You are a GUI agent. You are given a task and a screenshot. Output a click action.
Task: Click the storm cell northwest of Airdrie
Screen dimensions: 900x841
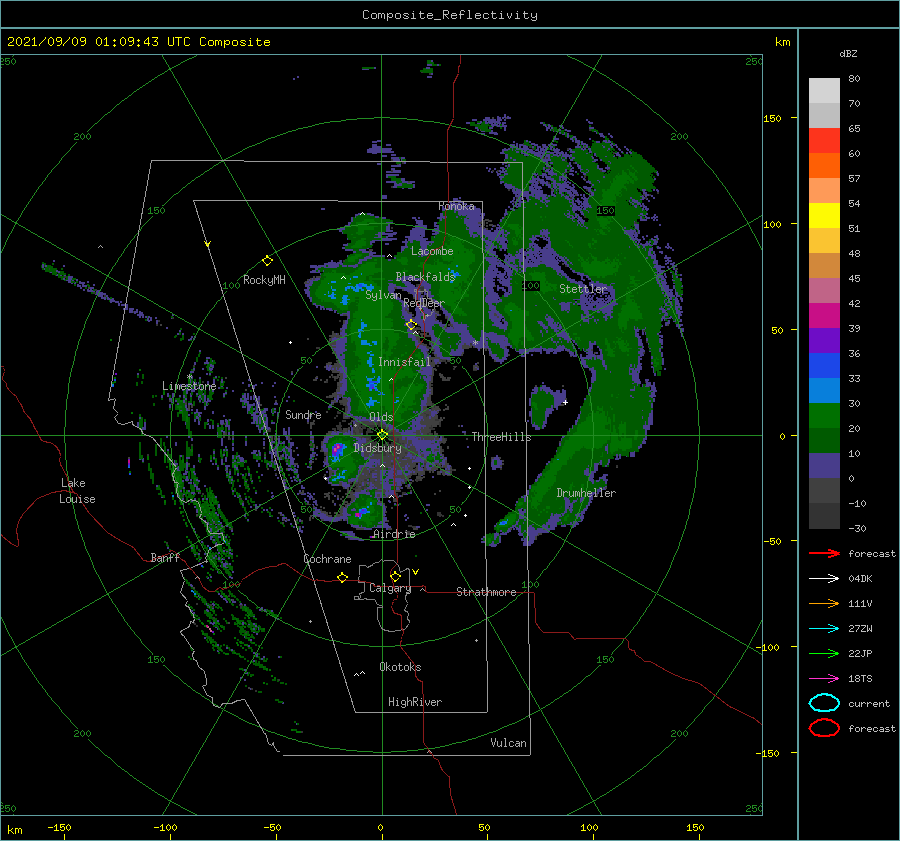pos(363,511)
